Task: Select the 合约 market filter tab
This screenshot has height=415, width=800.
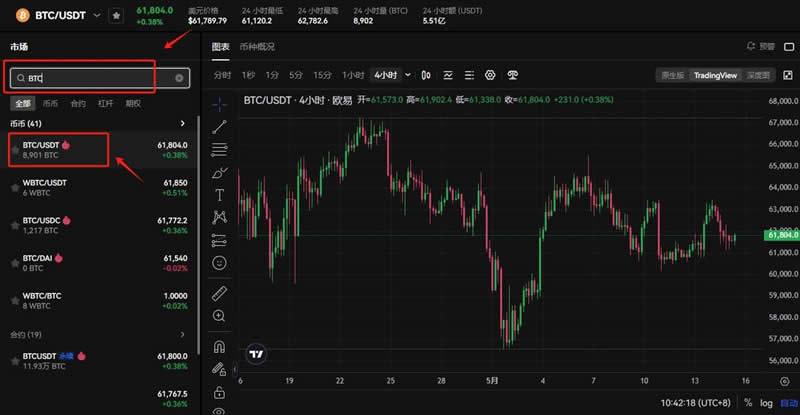Action: [x=78, y=103]
